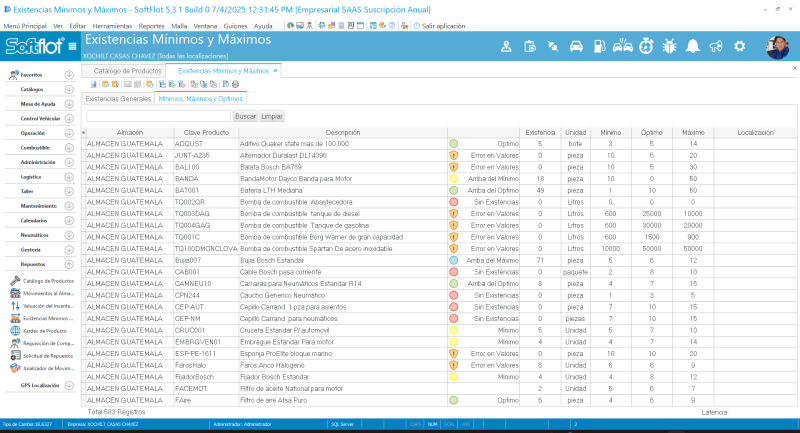Click the search text input field
Viewport: 800px width, 433px height.
158,117
